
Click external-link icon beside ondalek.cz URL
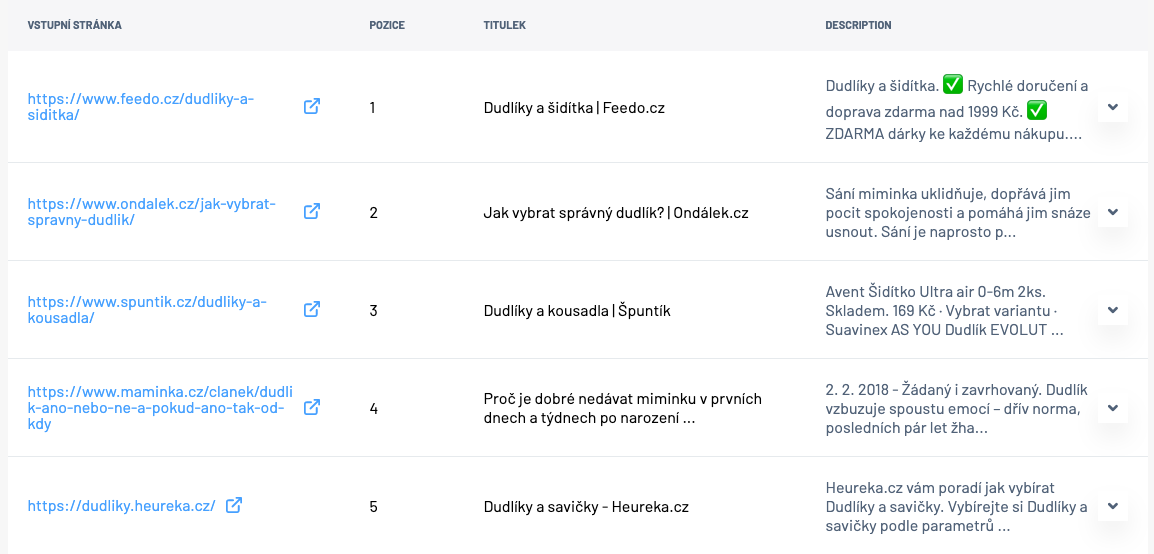pos(312,212)
